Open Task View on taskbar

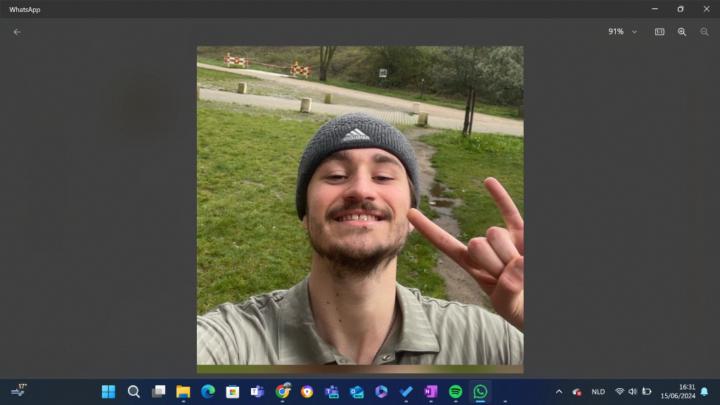[158, 392]
